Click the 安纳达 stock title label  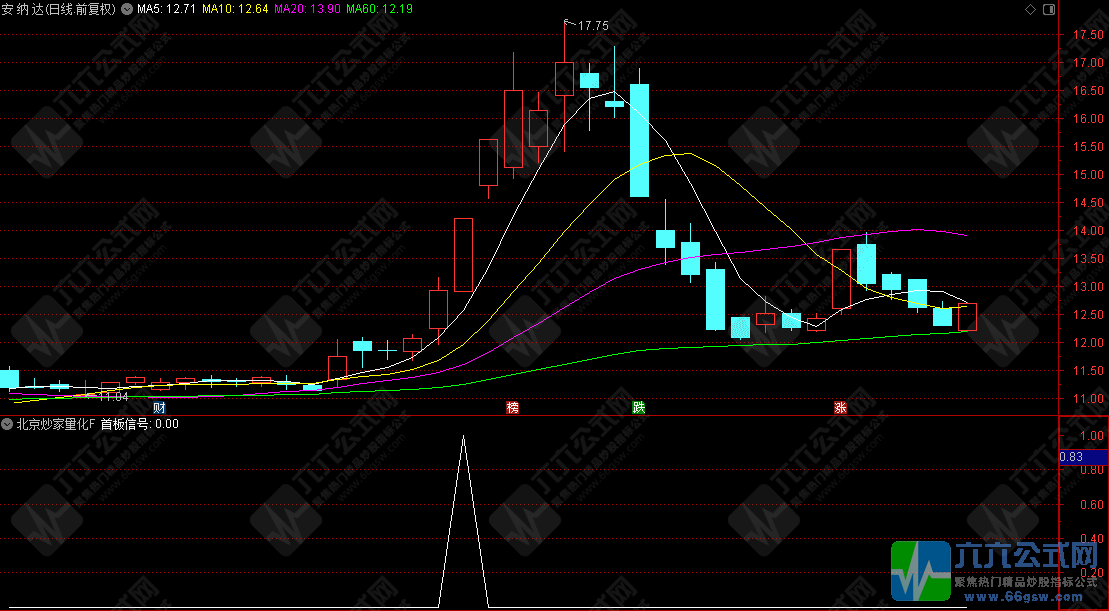pos(58,8)
